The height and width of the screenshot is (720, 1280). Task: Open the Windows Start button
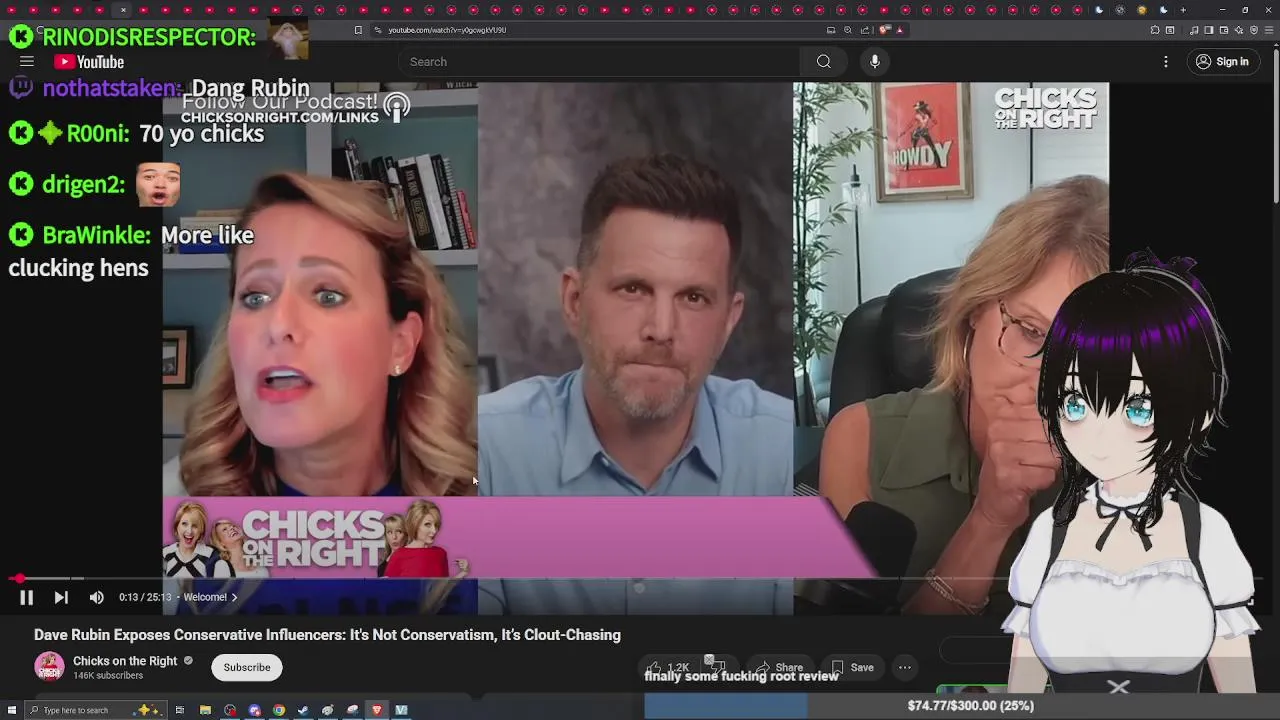(x=12, y=710)
